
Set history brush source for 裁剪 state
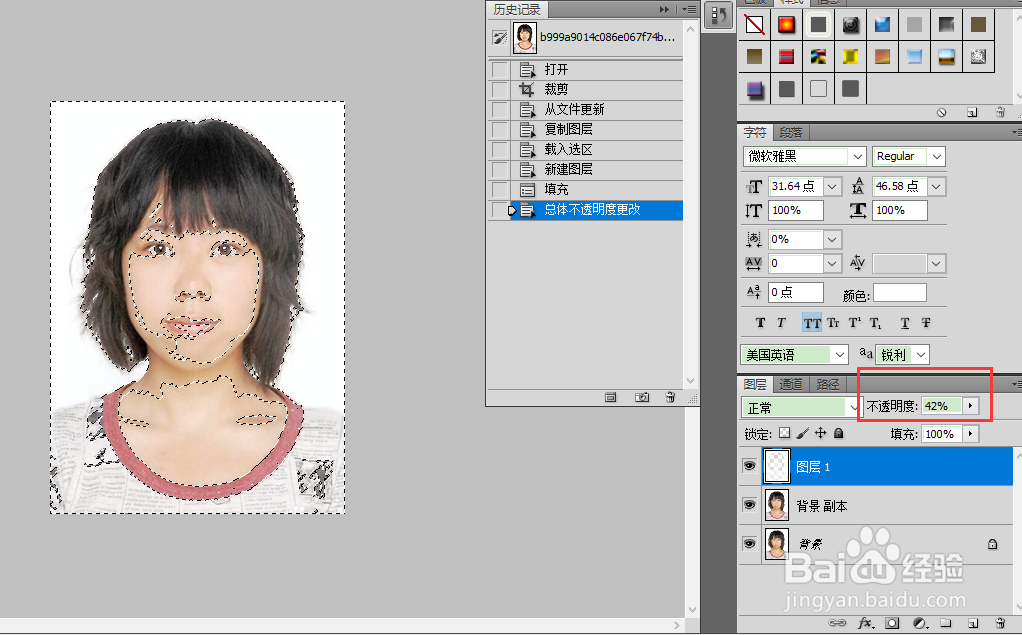500,89
